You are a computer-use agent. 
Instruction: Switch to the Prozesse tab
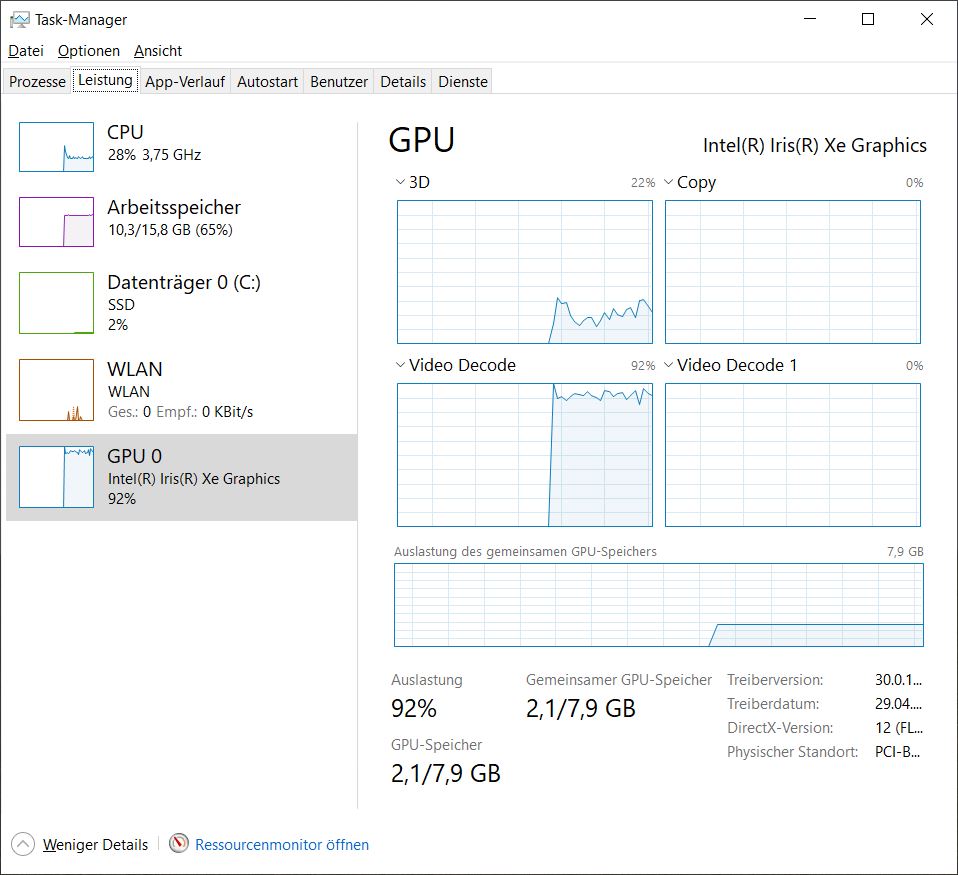[x=37, y=82]
